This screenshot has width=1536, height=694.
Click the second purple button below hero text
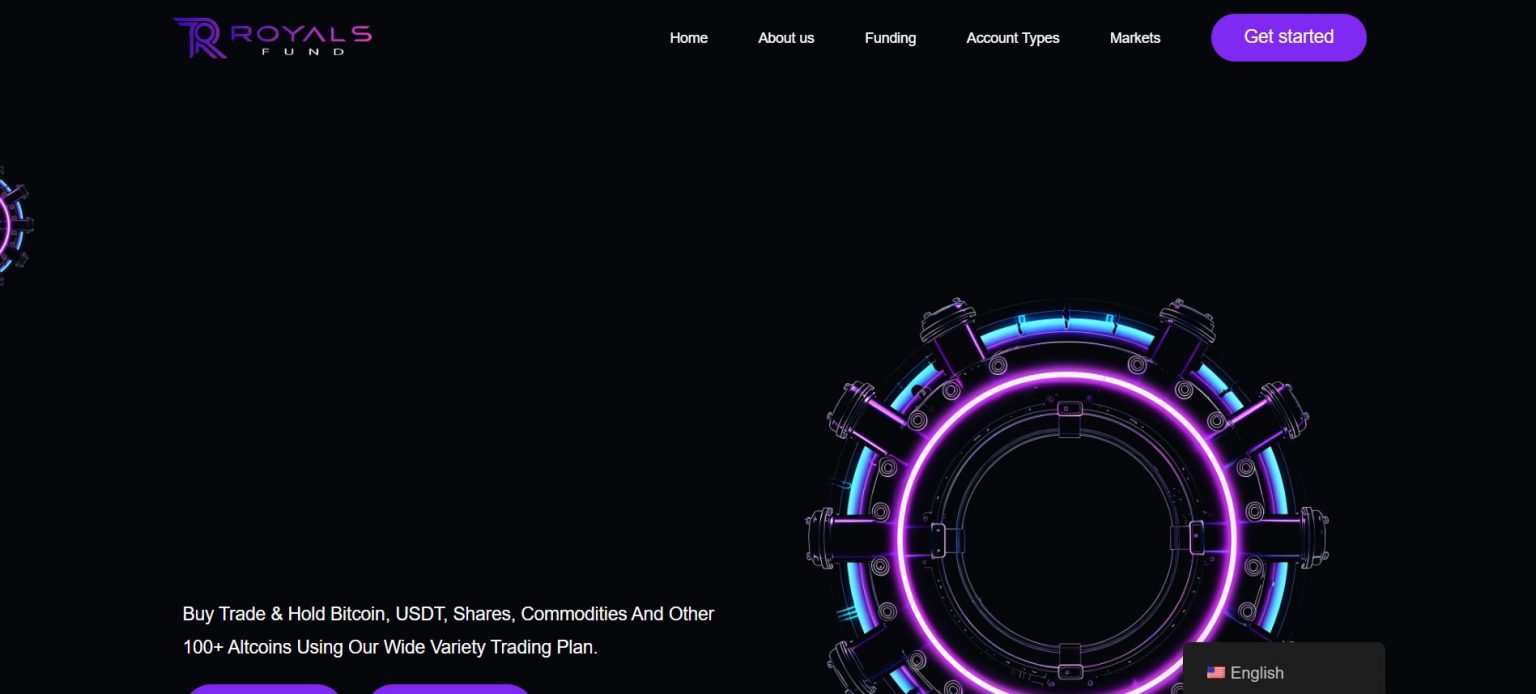click(x=450, y=689)
